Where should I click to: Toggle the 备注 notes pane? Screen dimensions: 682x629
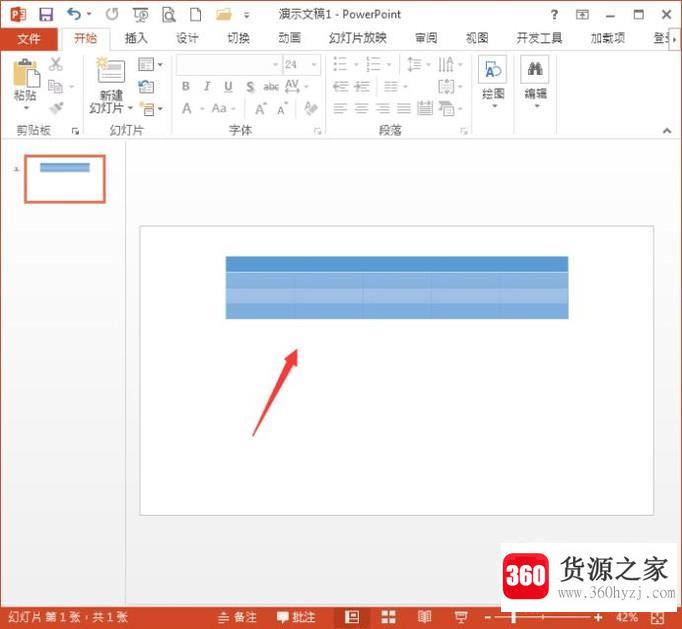[237, 617]
